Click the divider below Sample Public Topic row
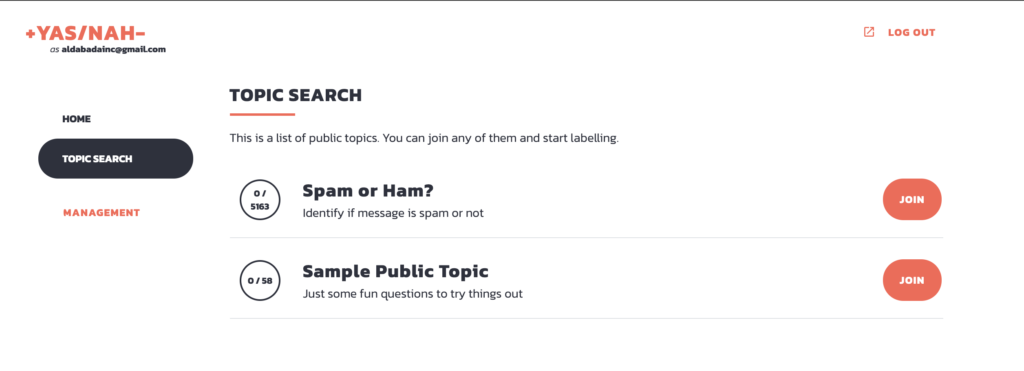Screen dimensions: 1024x371 coord(586,319)
